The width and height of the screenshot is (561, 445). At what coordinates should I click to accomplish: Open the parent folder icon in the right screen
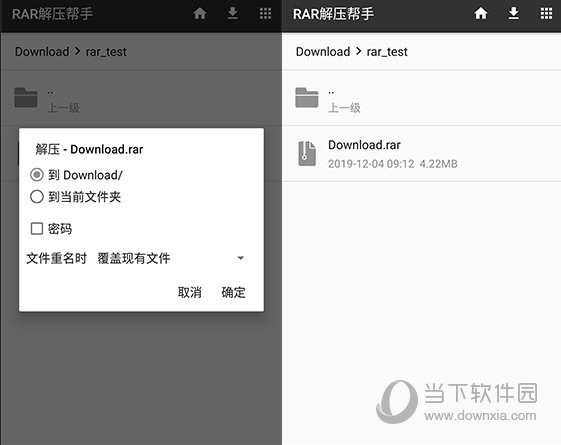tap(307, 97)
